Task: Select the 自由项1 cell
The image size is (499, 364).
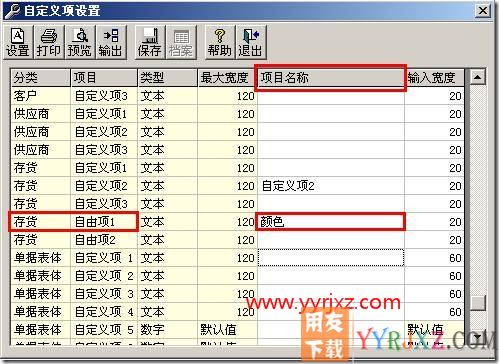Action: 104,222
